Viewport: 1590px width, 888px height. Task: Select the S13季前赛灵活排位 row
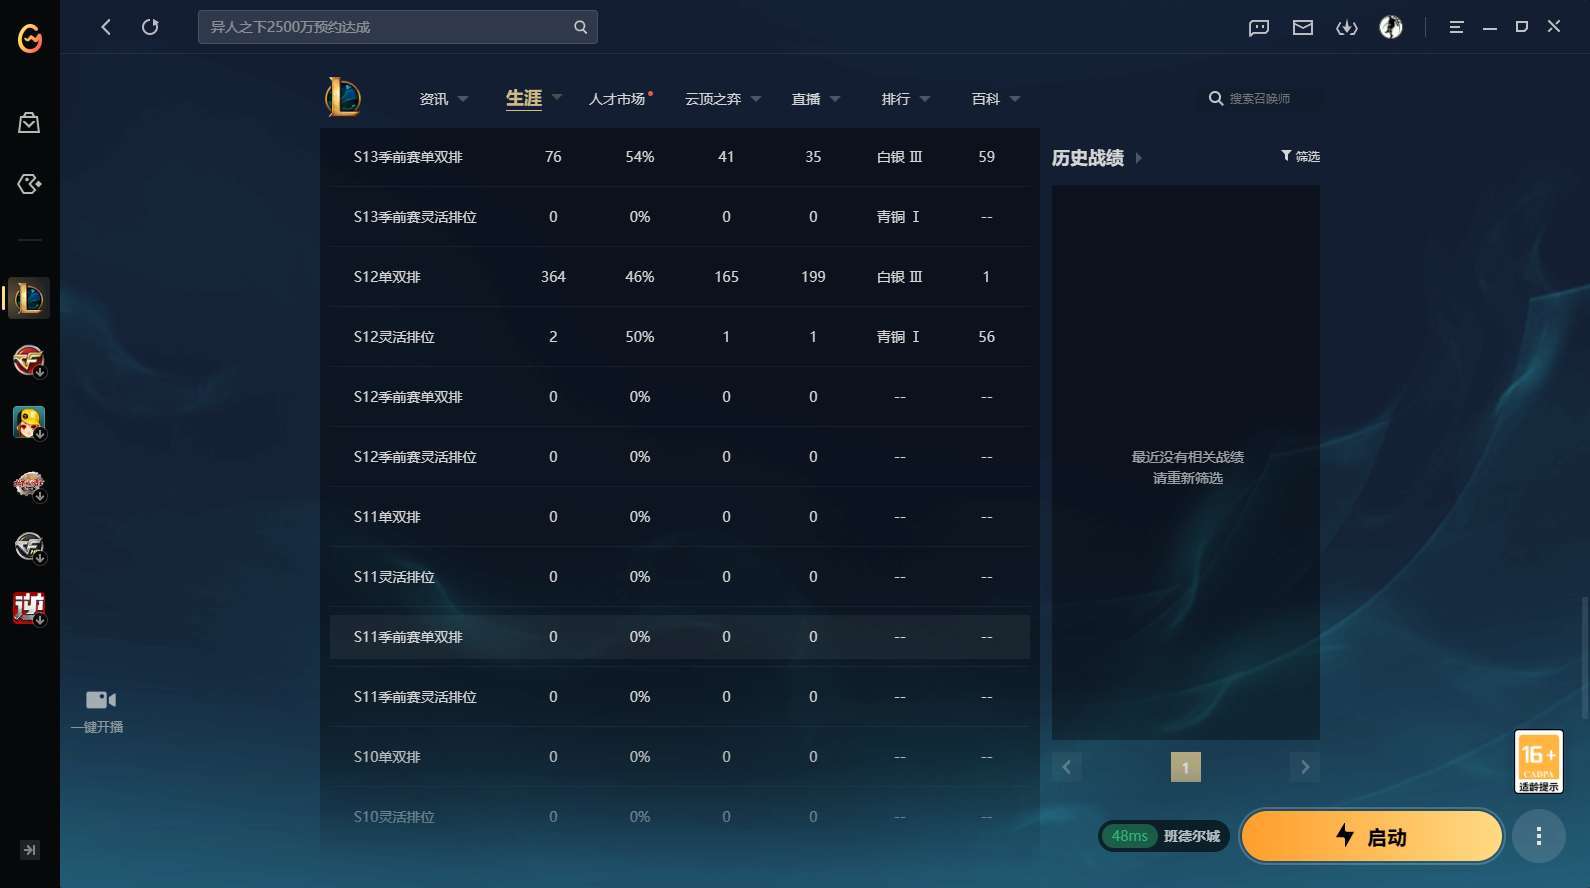[680, 217]
